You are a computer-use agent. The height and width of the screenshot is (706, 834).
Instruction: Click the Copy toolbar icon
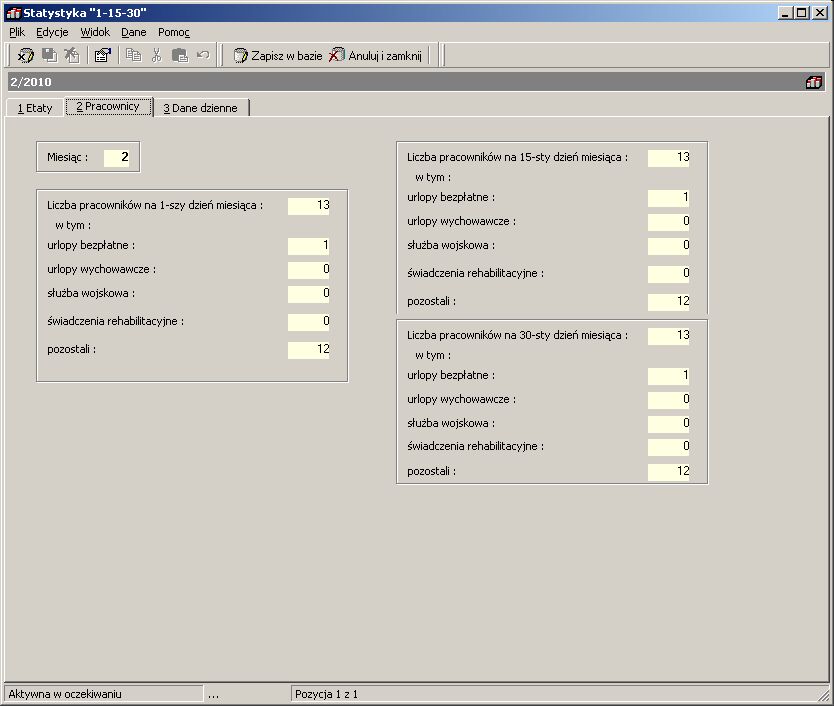pyautogui.click(x=134, y=55)
